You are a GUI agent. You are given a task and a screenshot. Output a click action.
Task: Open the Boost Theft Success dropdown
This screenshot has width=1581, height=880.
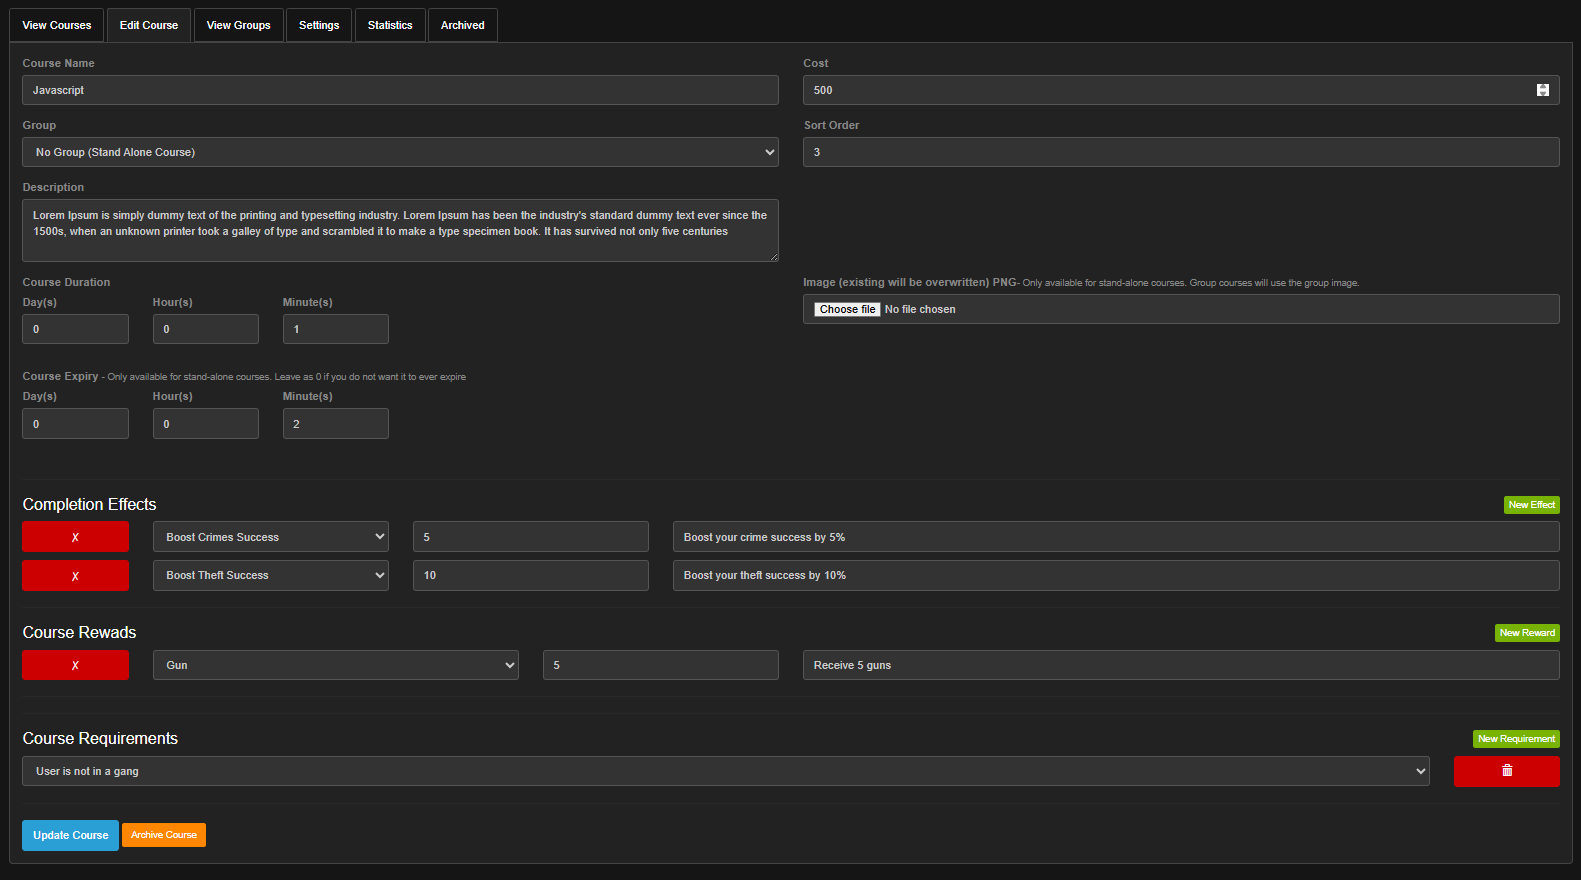click(x=270, y=576)
